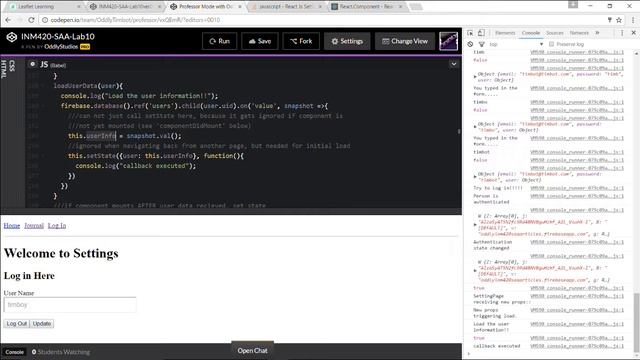Image resolution: width=640 pixels, height=360 pixels.
Task: Follow the Log In link in the preview
Action: pyautogui.click(x=57, y=225)
